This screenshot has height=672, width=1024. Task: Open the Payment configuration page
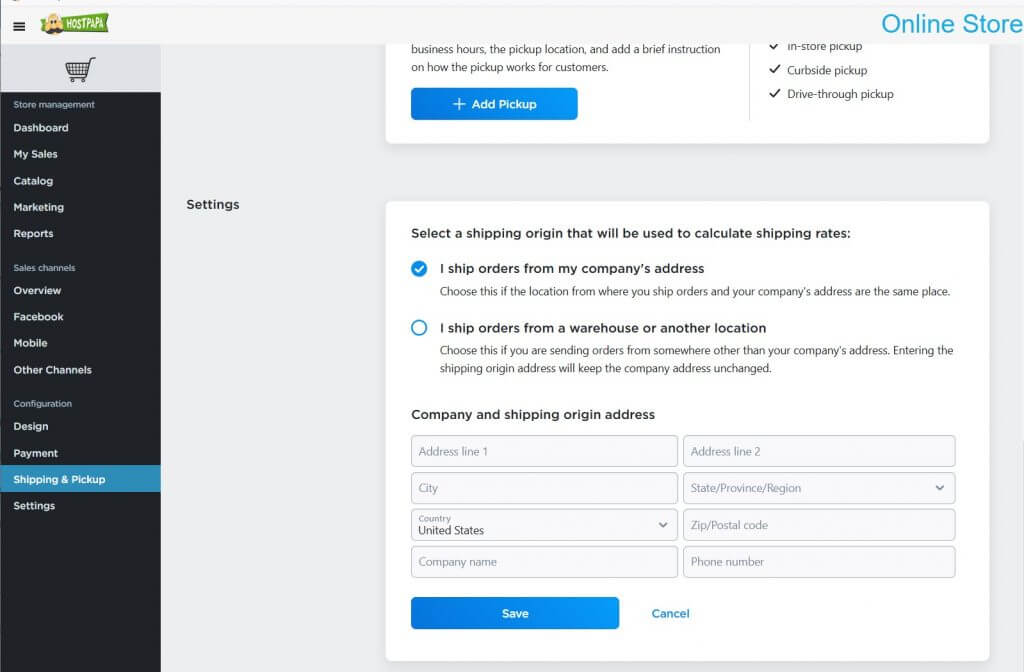(x=35, y=453)
